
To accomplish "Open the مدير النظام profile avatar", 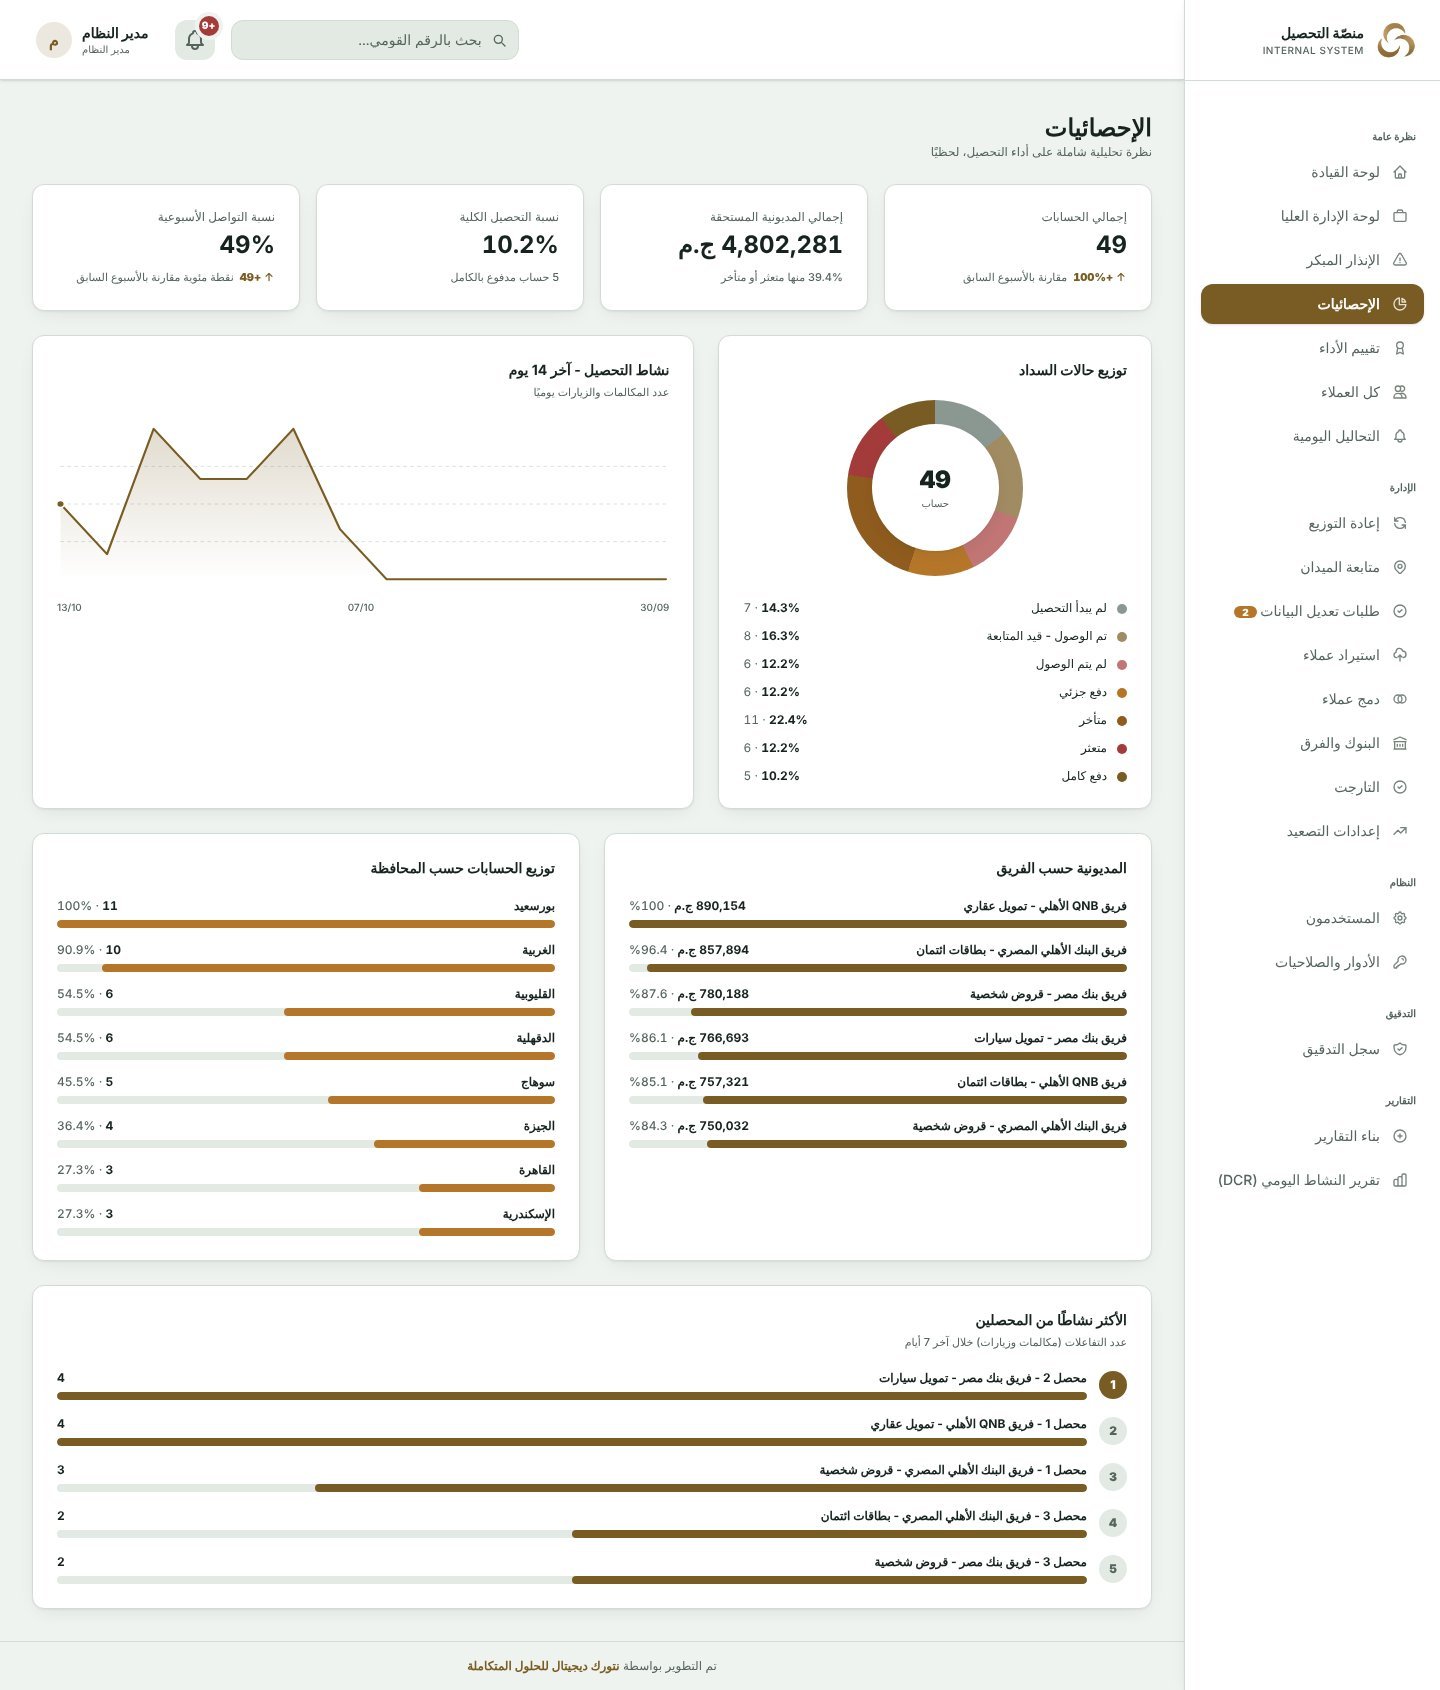I will 54,41.
